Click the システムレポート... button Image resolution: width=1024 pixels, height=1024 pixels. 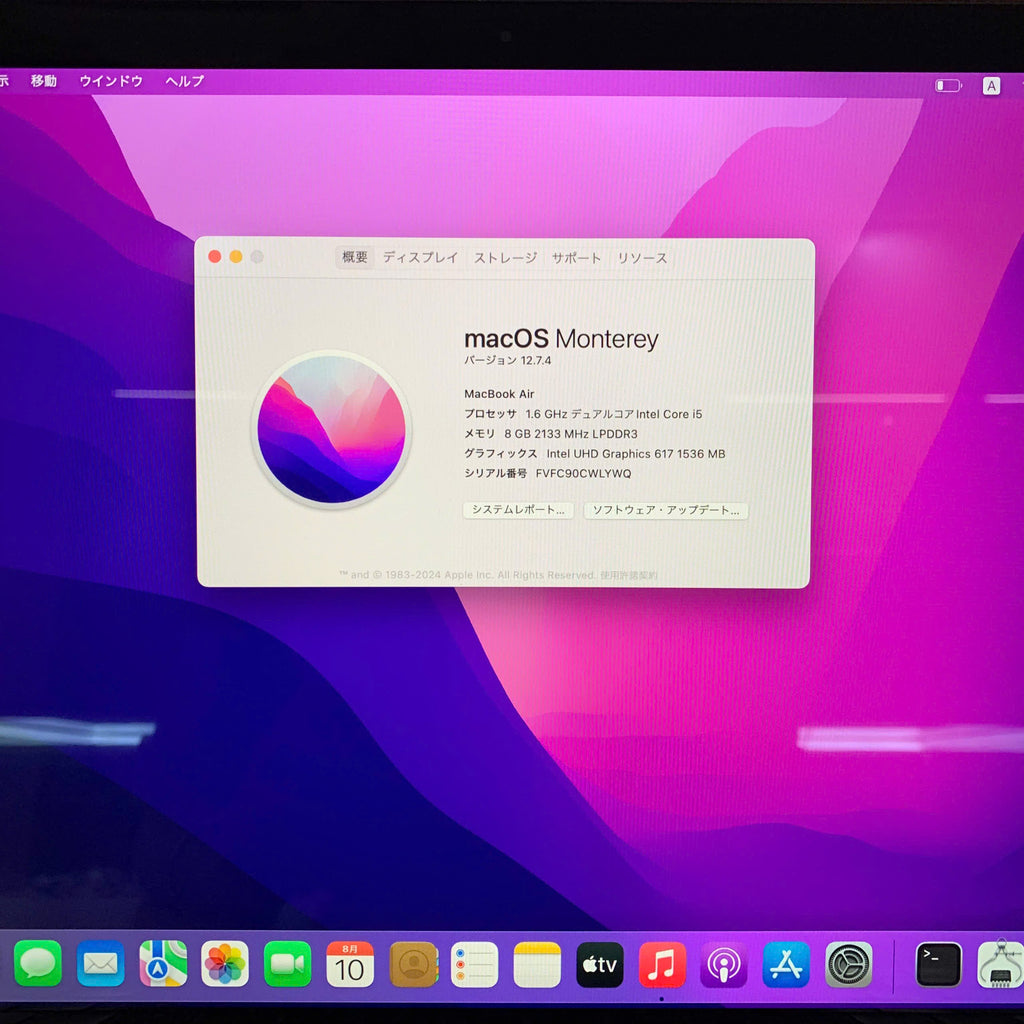[518, 510]
